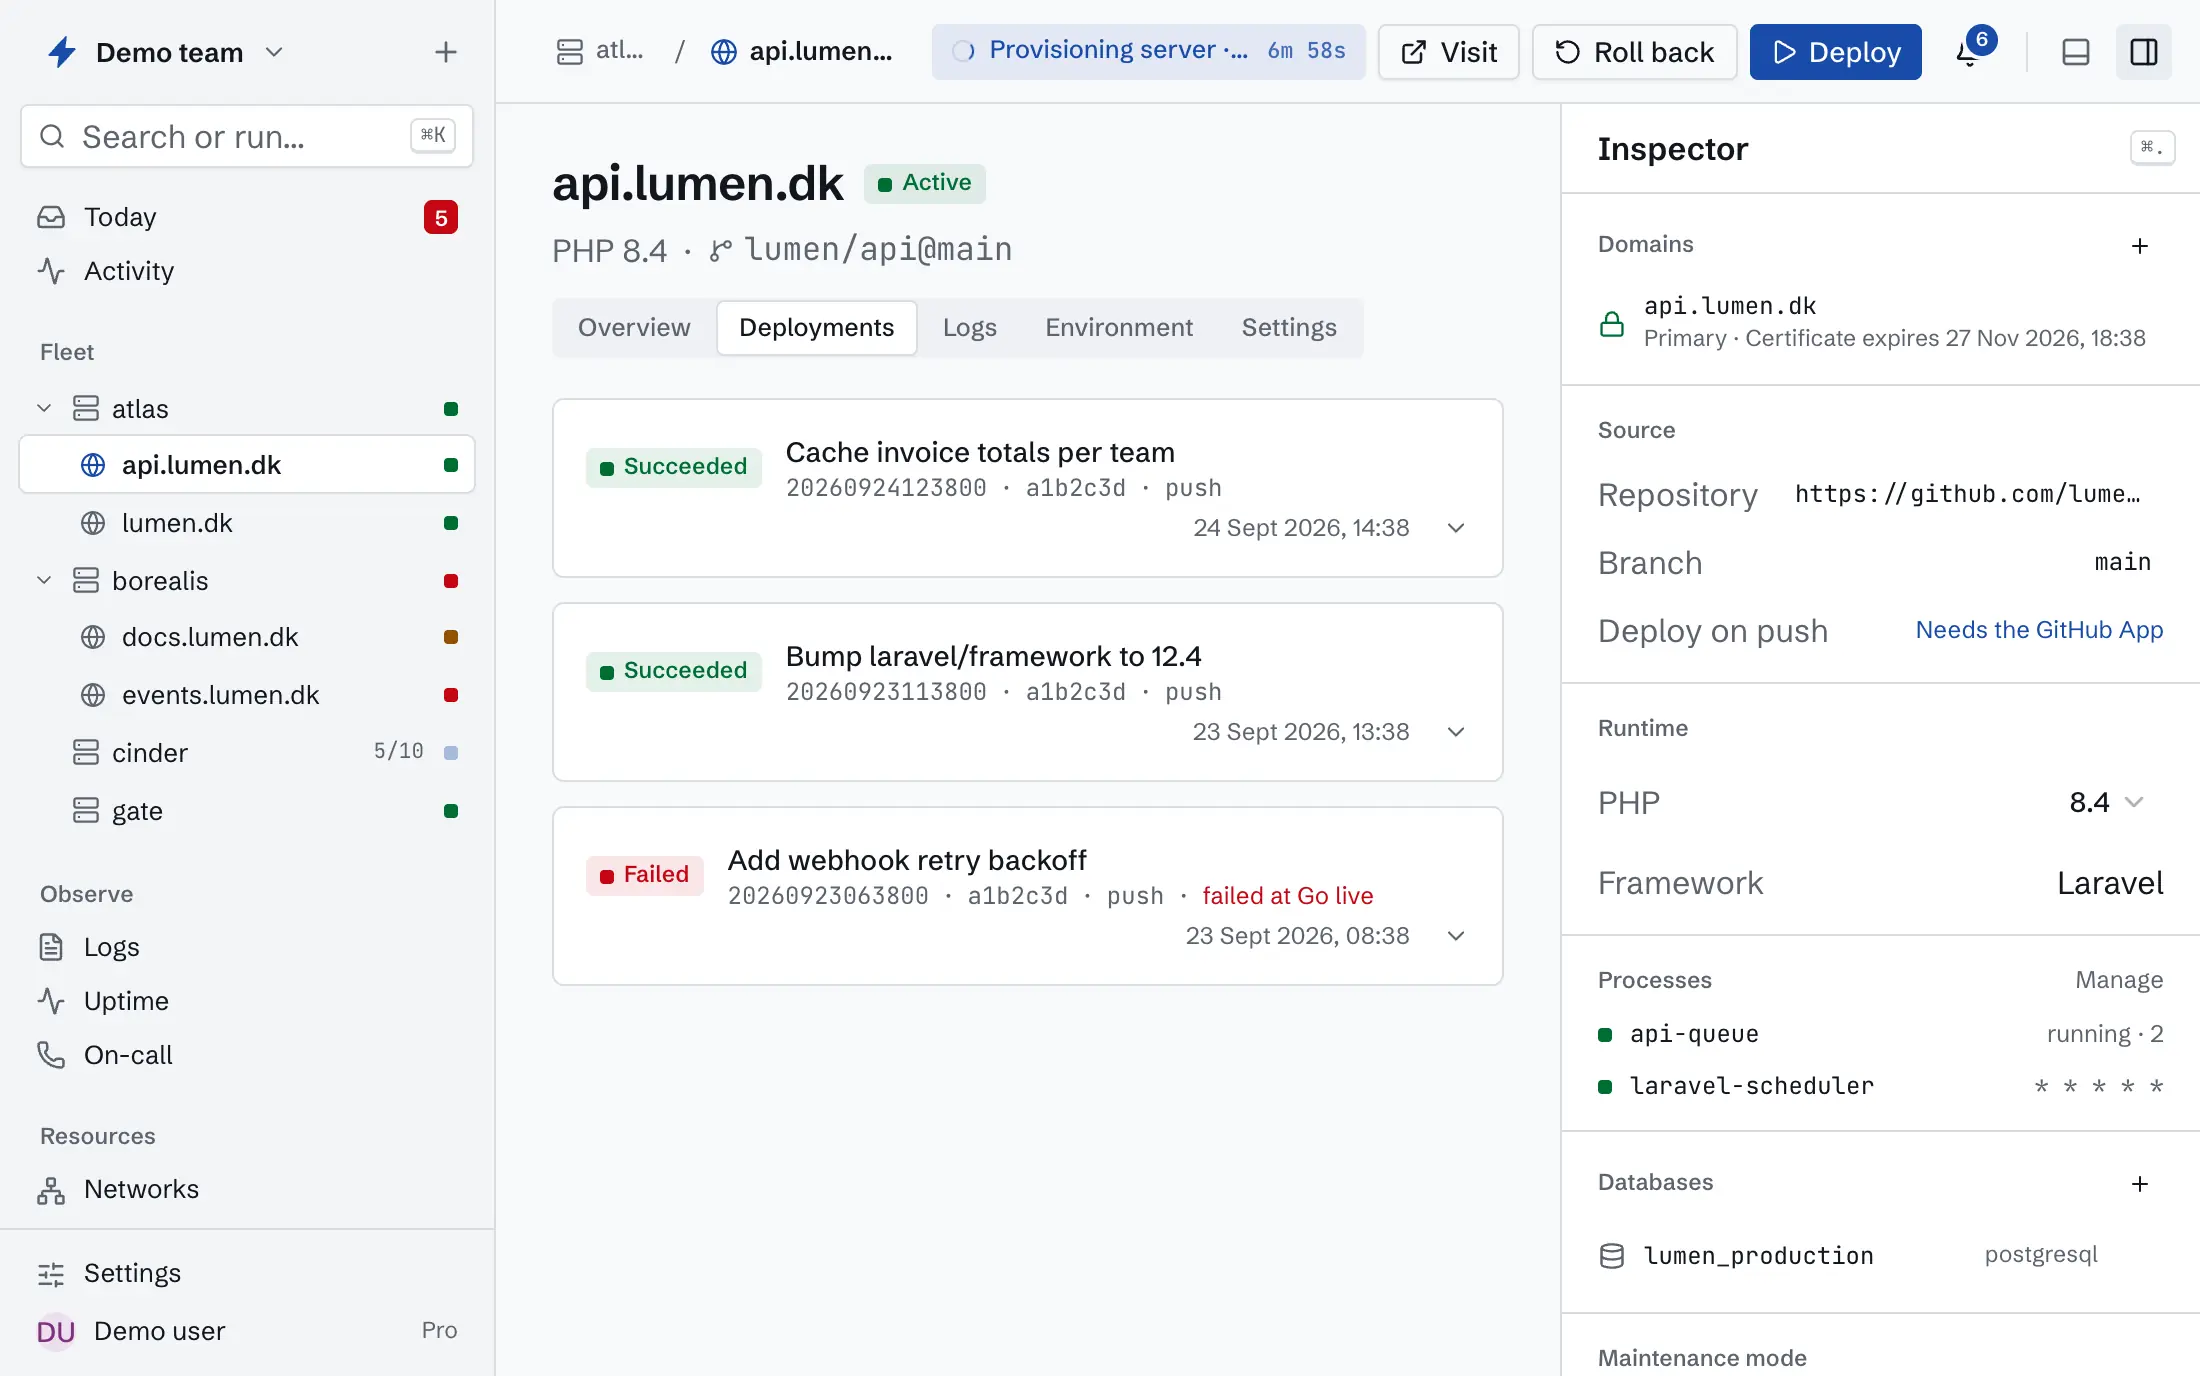Click Manage for Processes

2119,980
